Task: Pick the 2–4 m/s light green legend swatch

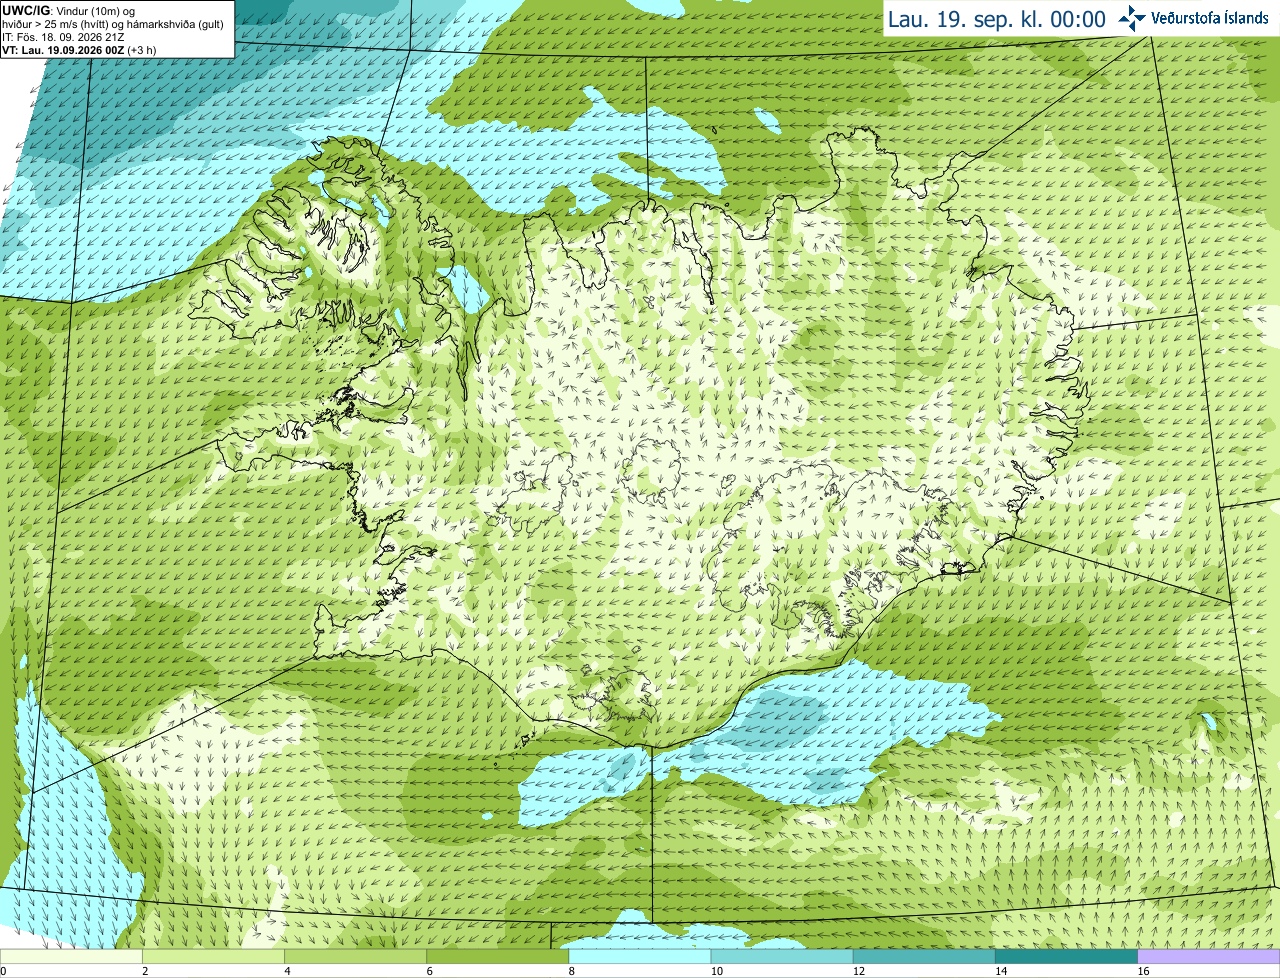Action: point(213,957)
